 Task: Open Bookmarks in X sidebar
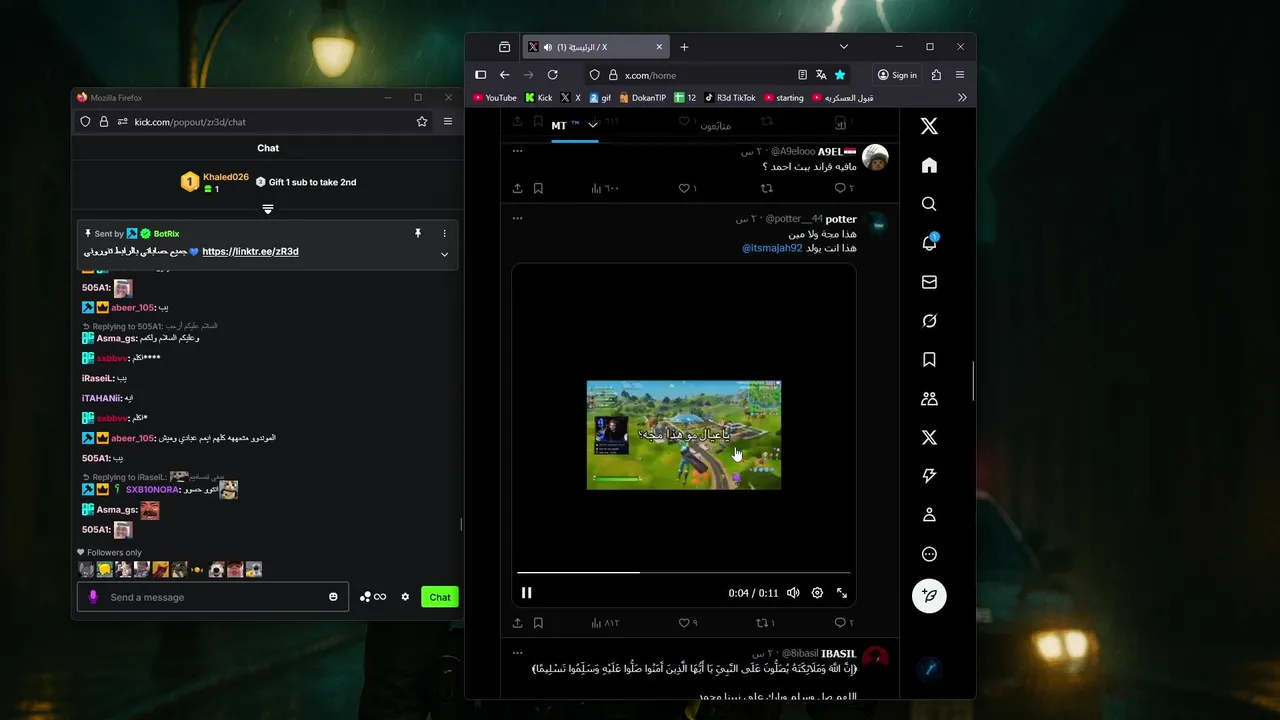click(929, 360)
